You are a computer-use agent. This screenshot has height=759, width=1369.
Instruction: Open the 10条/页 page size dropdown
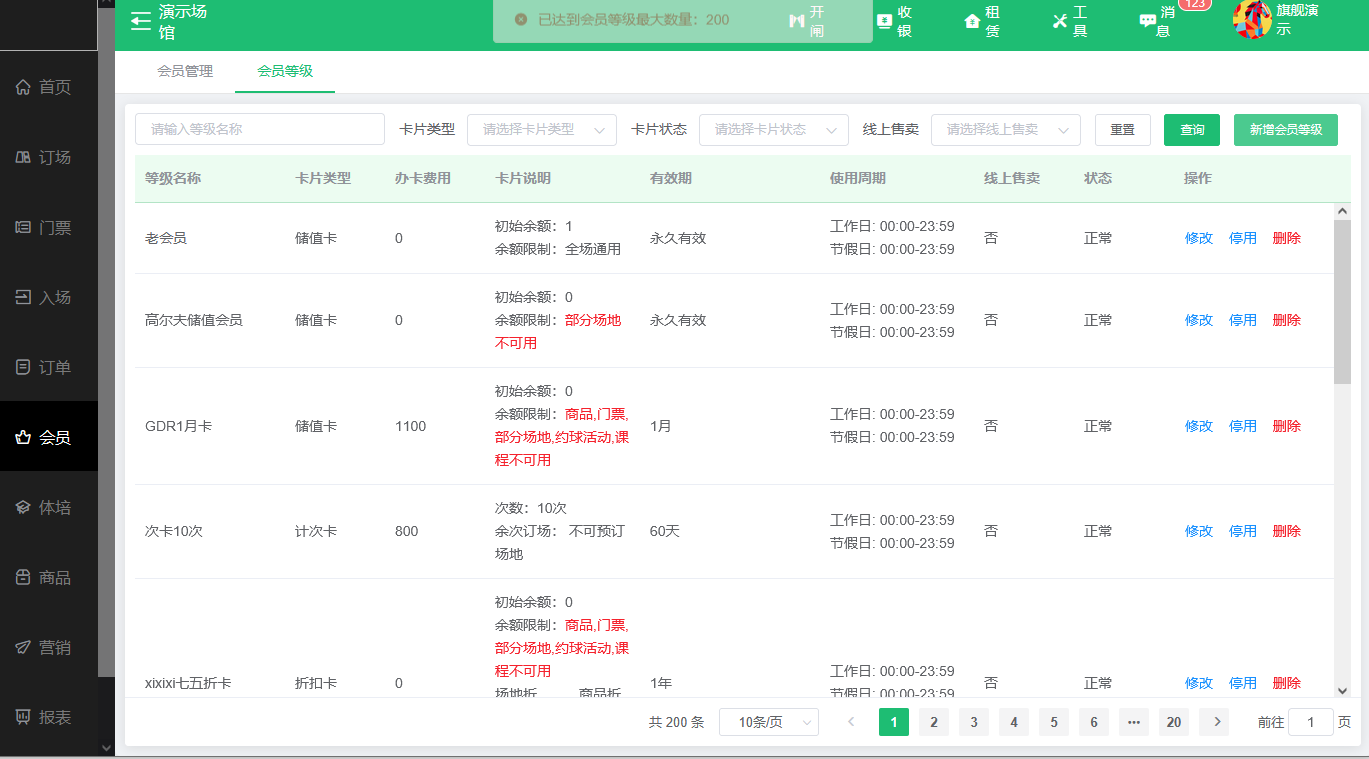pos(769,722)
